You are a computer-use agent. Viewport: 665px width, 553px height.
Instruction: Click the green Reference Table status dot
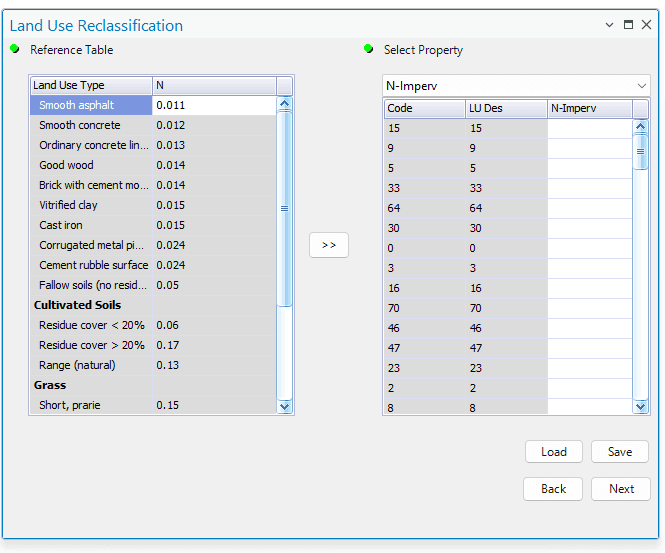[x=15, y=49]
